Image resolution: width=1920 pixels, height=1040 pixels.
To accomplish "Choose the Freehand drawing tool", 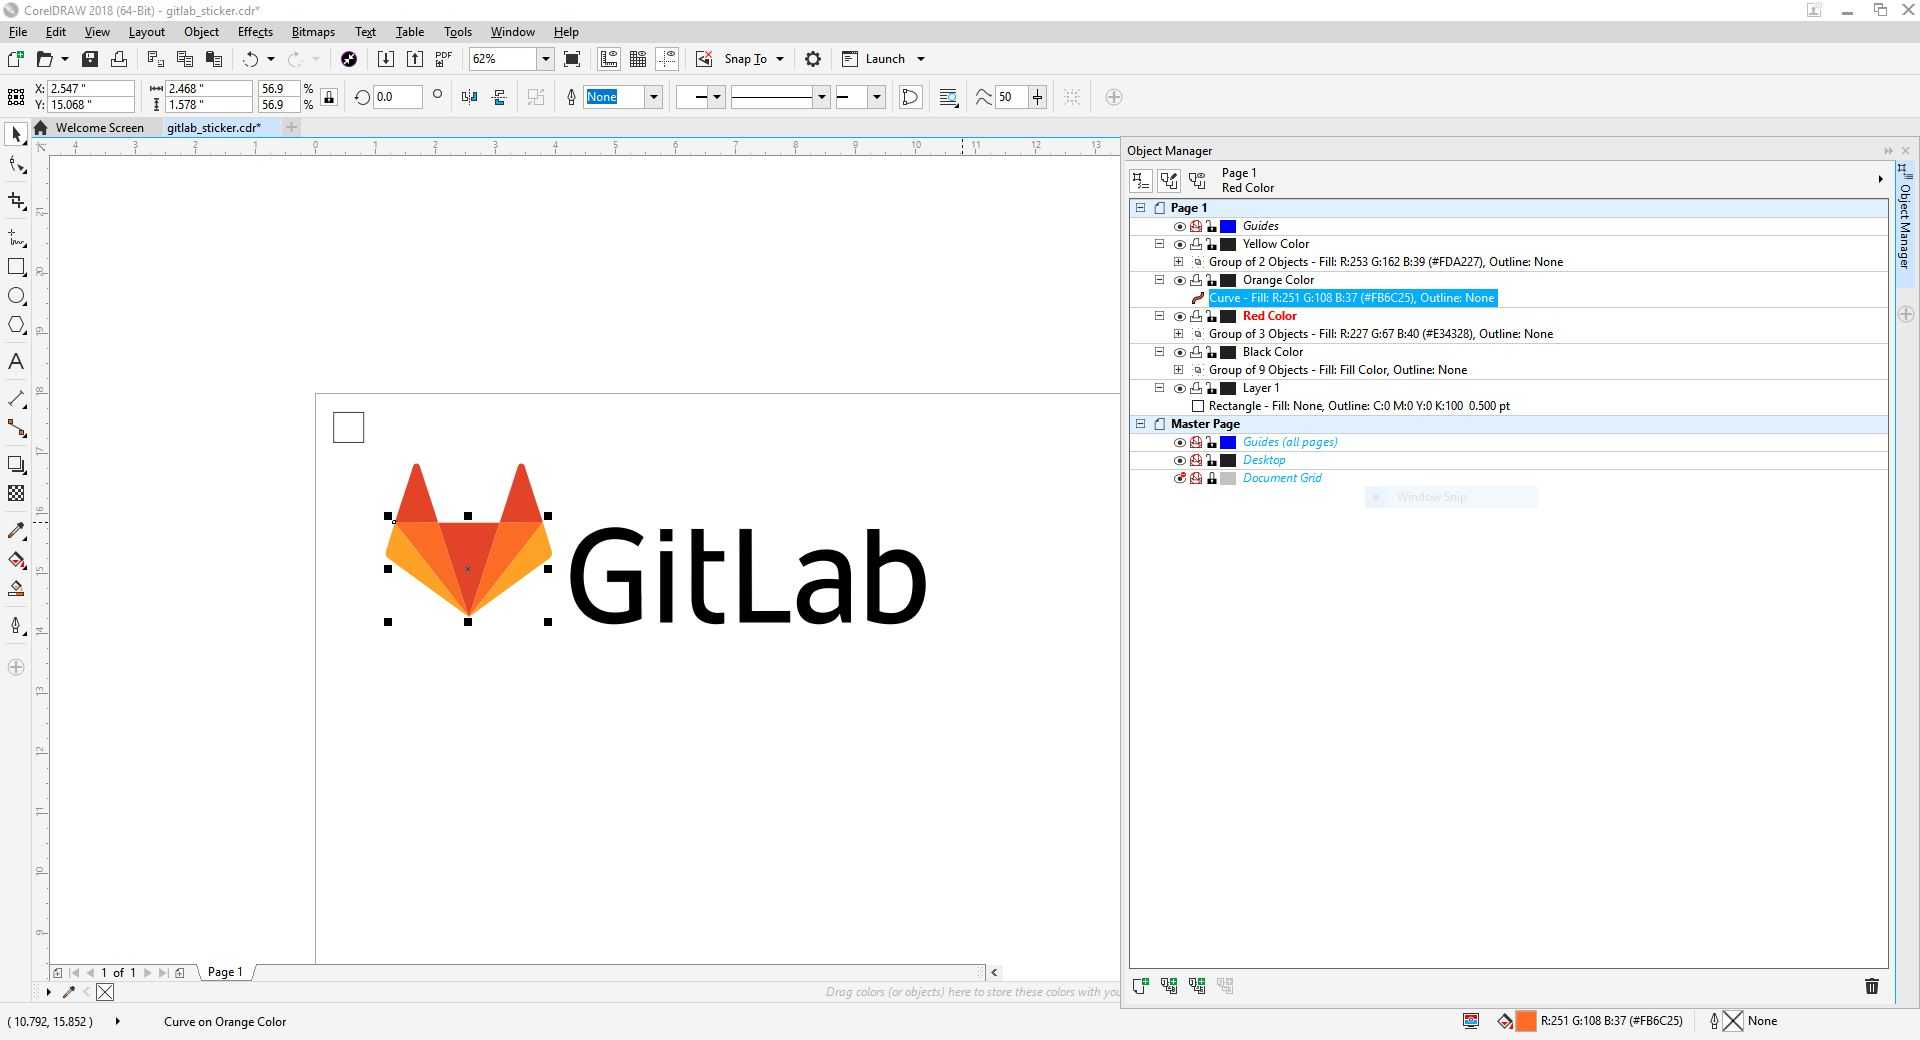I will pyautogui.click(x=16, y=237).
